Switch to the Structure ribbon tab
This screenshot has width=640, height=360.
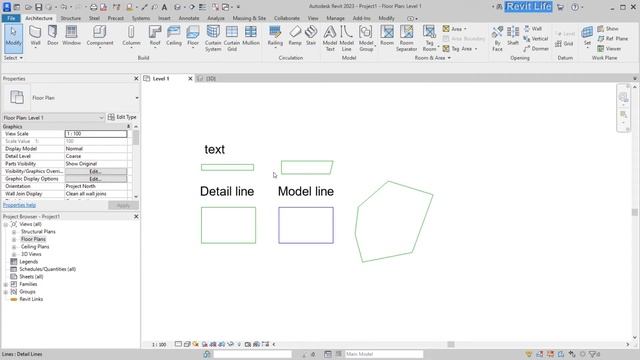coord(71,18)
